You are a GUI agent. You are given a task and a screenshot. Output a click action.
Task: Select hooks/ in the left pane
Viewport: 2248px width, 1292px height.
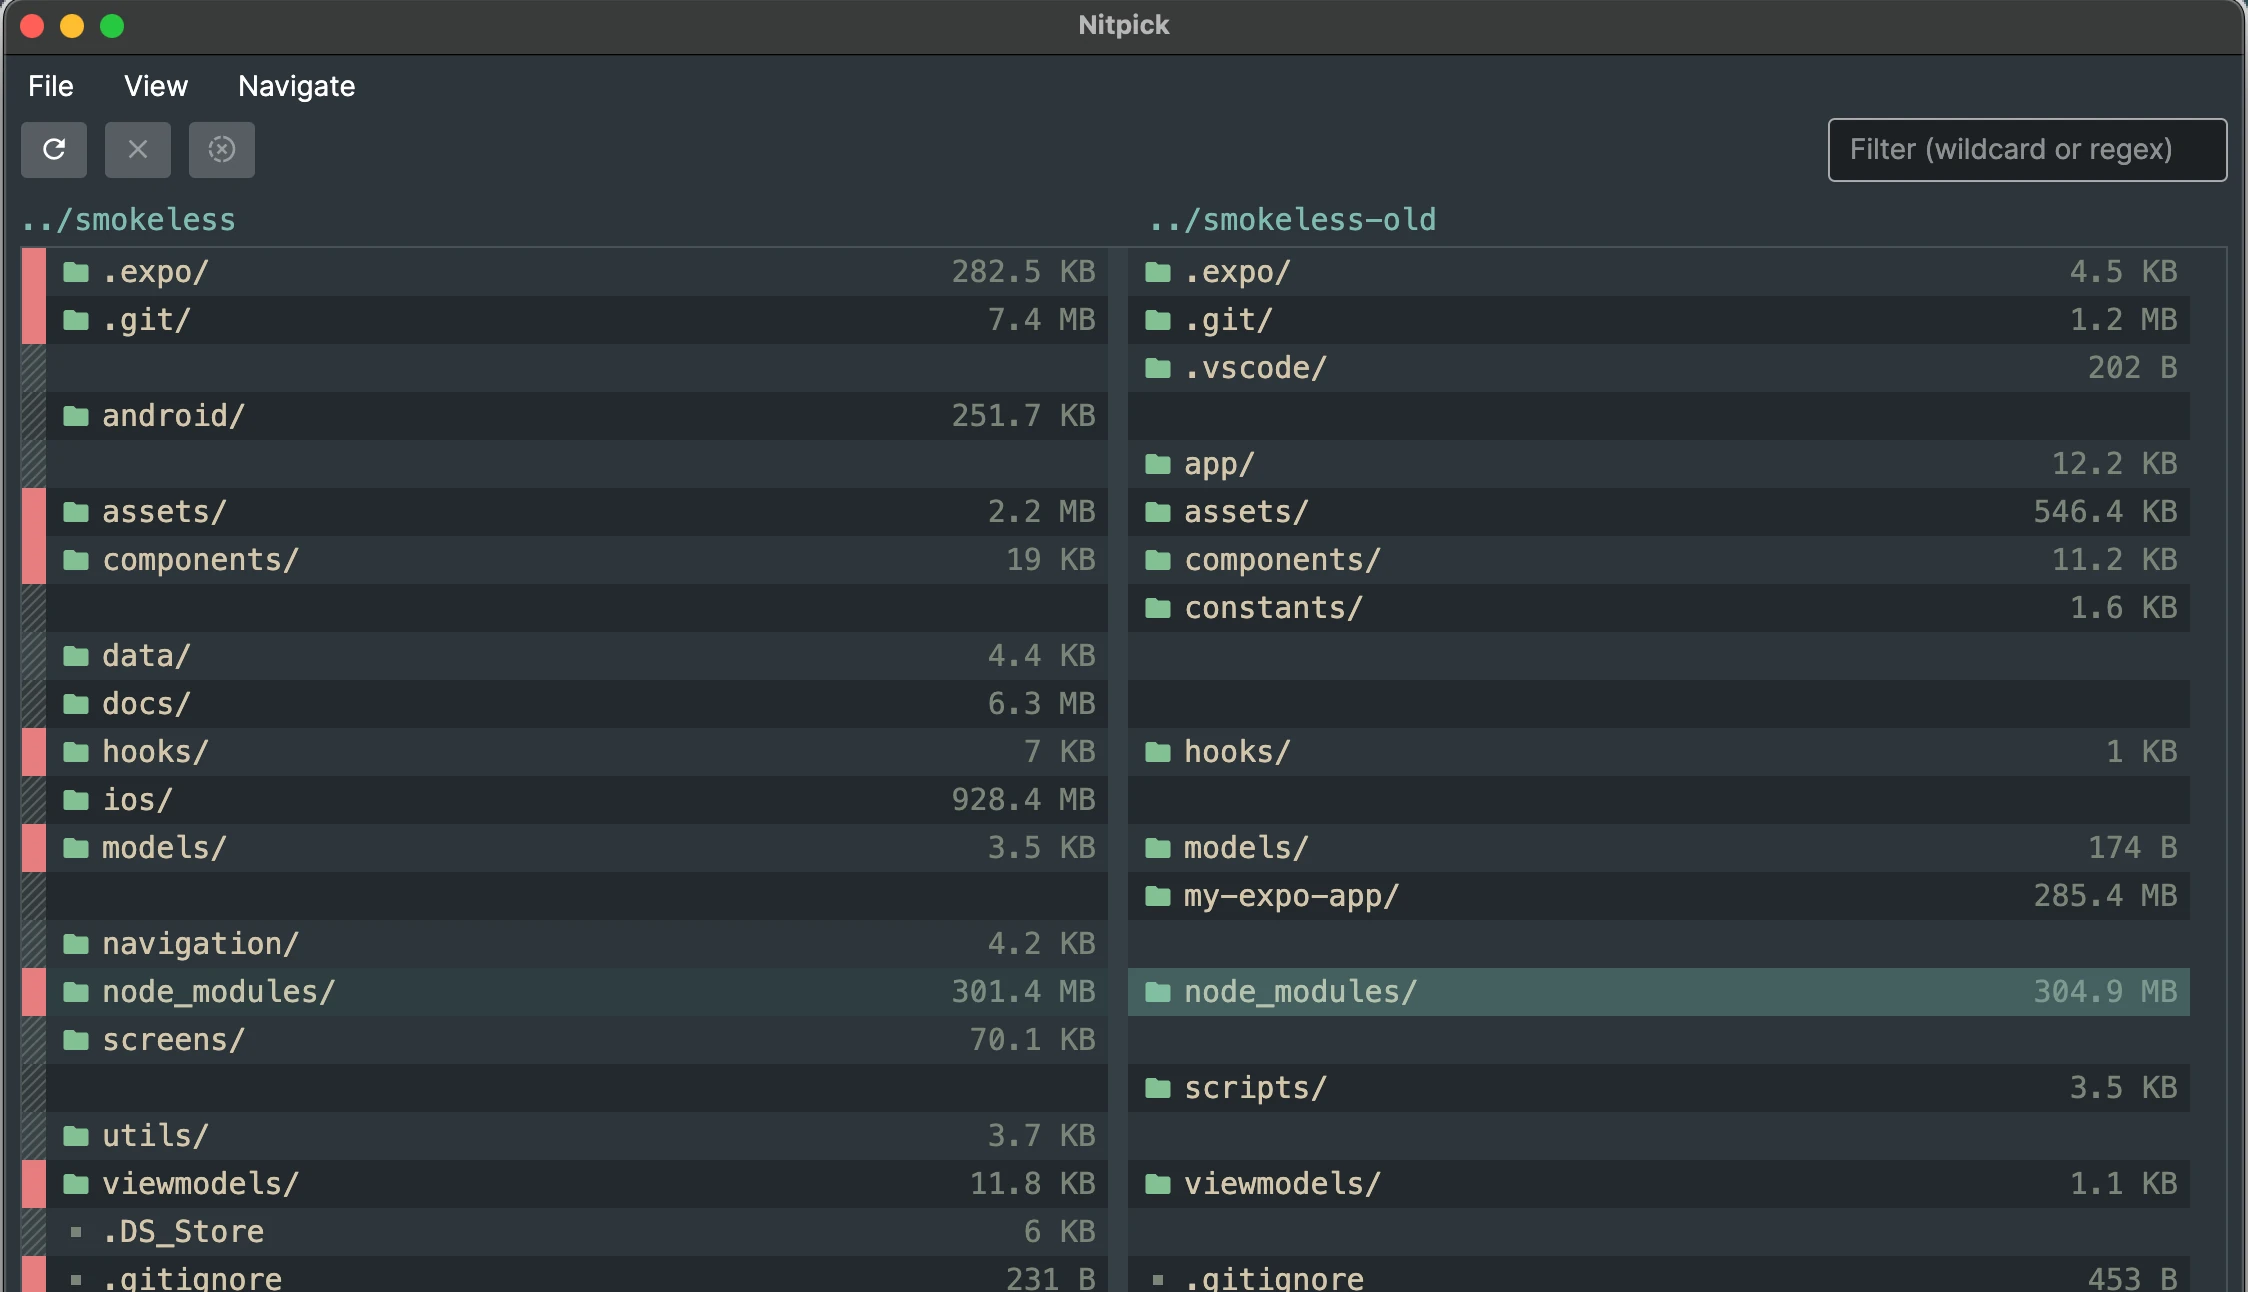click(577, 752)
